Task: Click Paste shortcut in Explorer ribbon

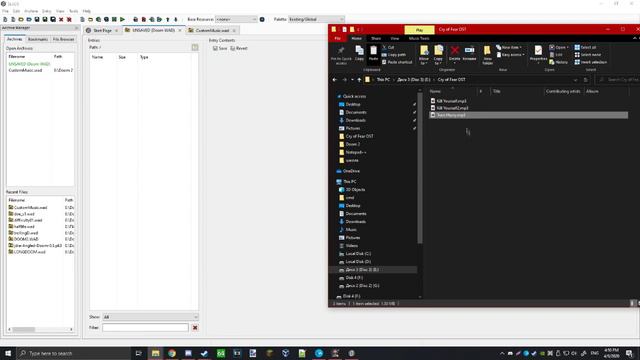Action: pyautogui.click(x=397, y=62)
